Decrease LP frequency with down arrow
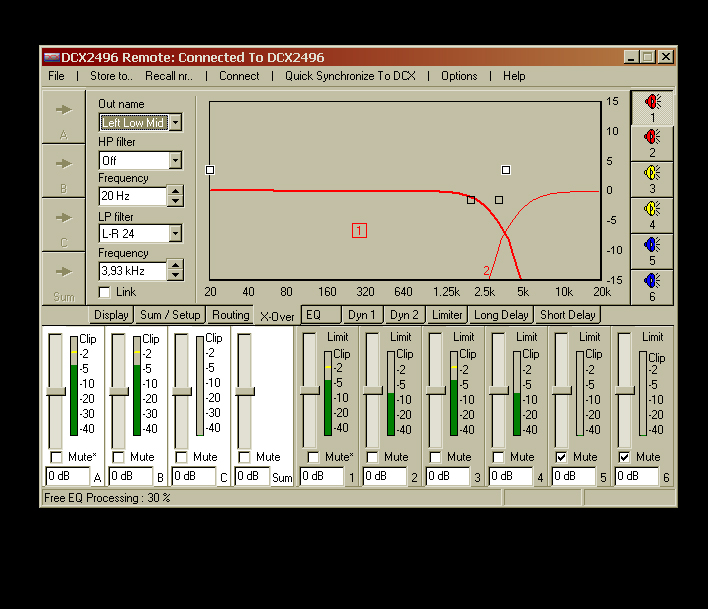 pos(175,275)
